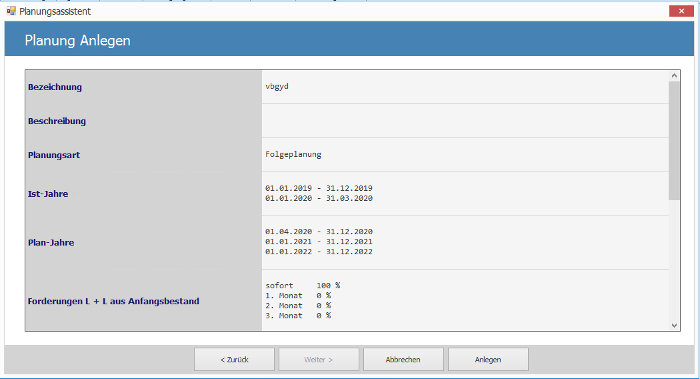Click the Planungsassistent window title text
The image size is (700, 379).
coord(55,11)
